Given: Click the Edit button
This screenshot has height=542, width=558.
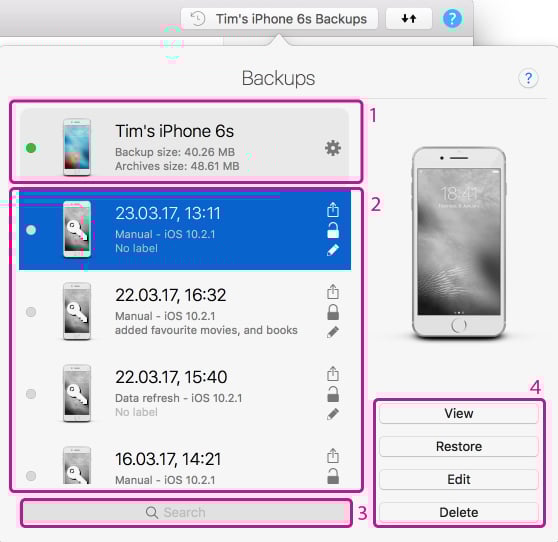Looking at the screenshot, I should [x=459, y=479].
